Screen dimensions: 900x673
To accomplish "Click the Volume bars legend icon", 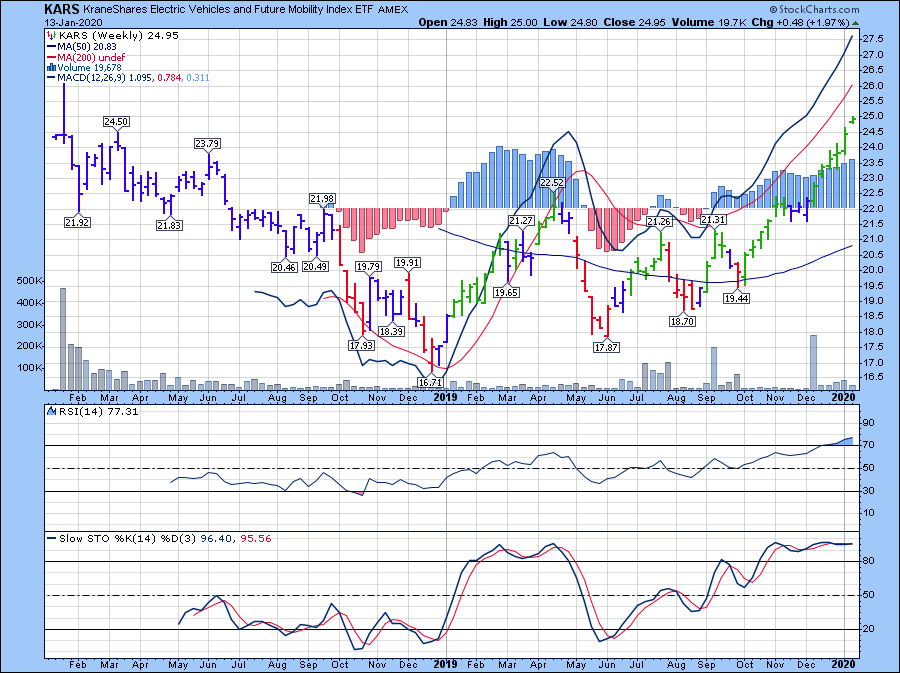I will [x=50, y=68].
